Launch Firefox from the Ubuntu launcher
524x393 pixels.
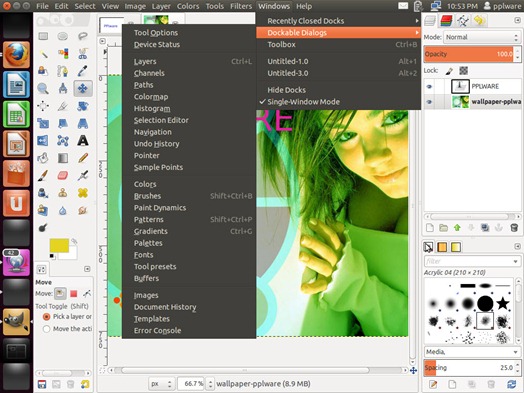tap(16, 55)
